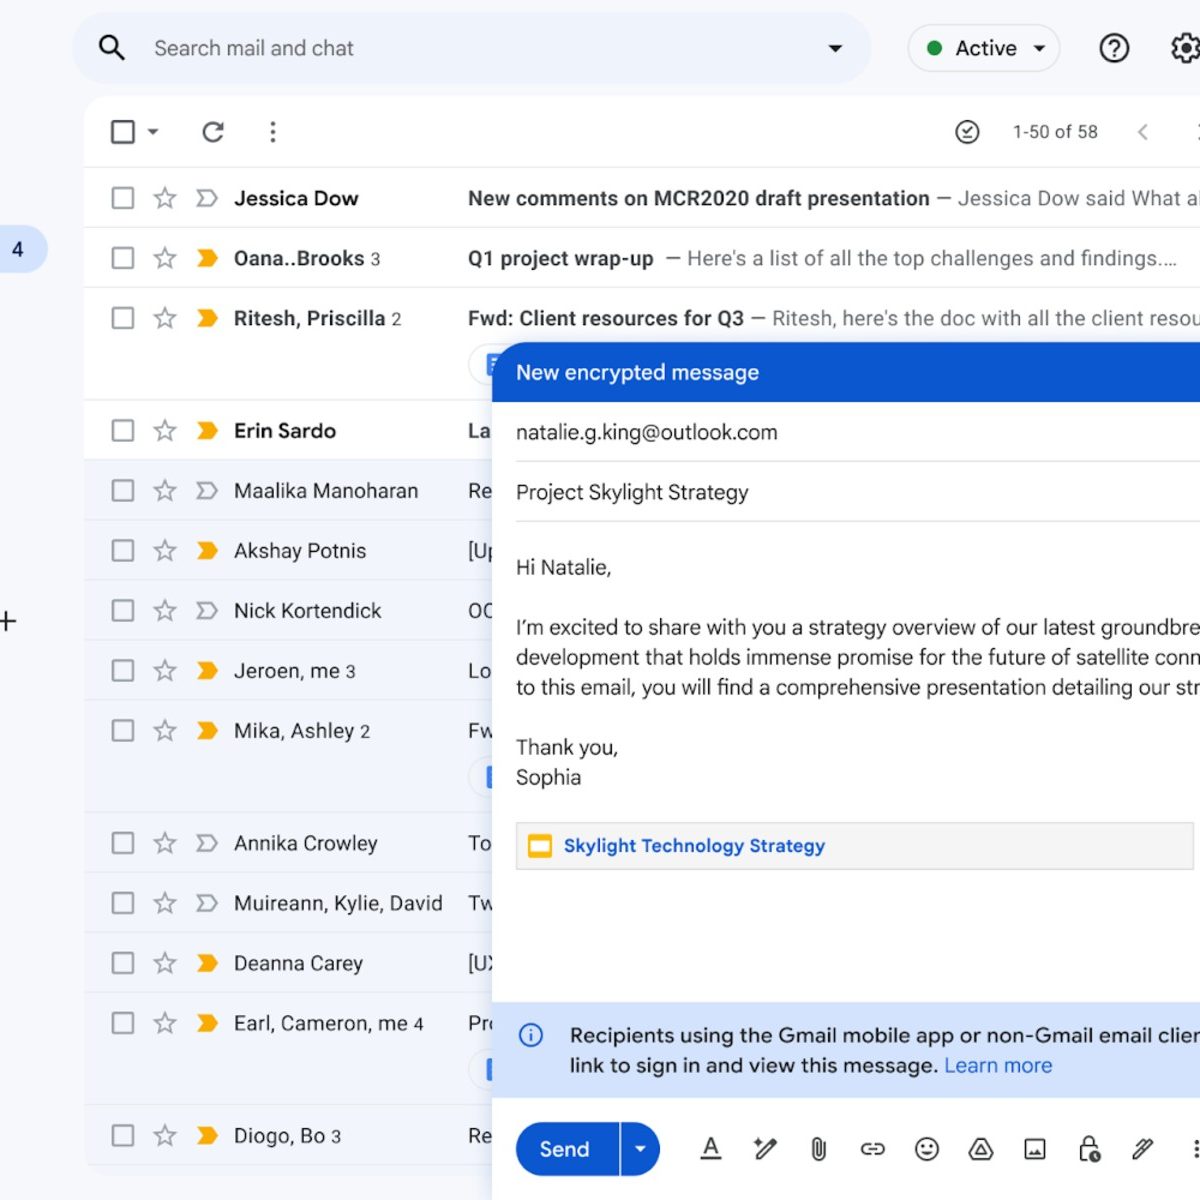Open the emoji picker

coord(927,1149)
